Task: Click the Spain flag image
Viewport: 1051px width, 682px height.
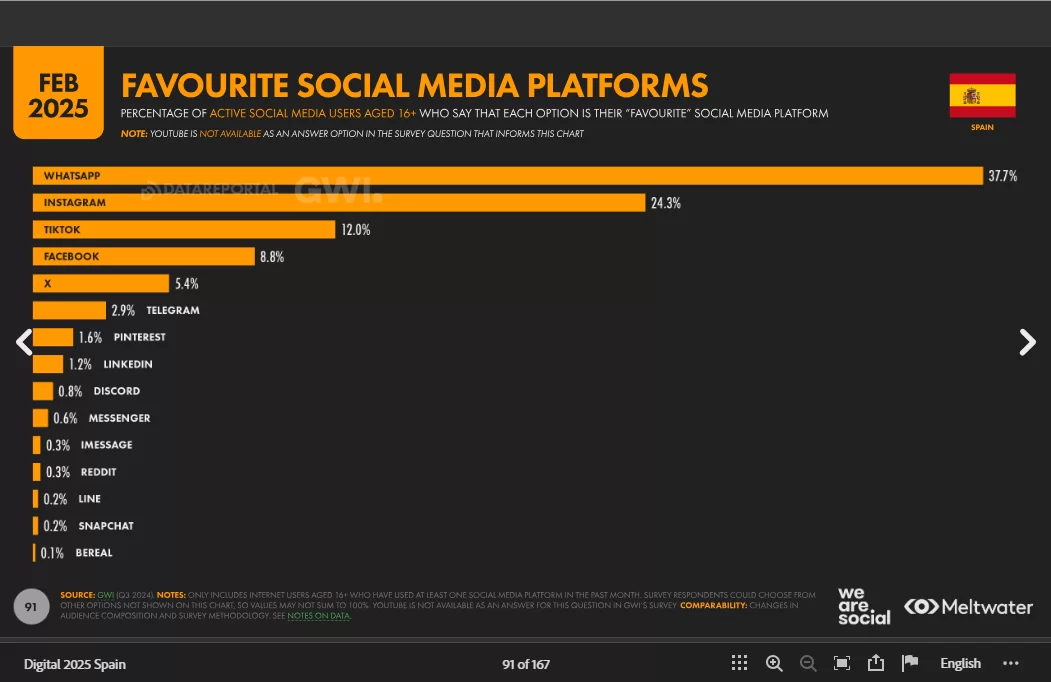Action: tap(982, 95)
